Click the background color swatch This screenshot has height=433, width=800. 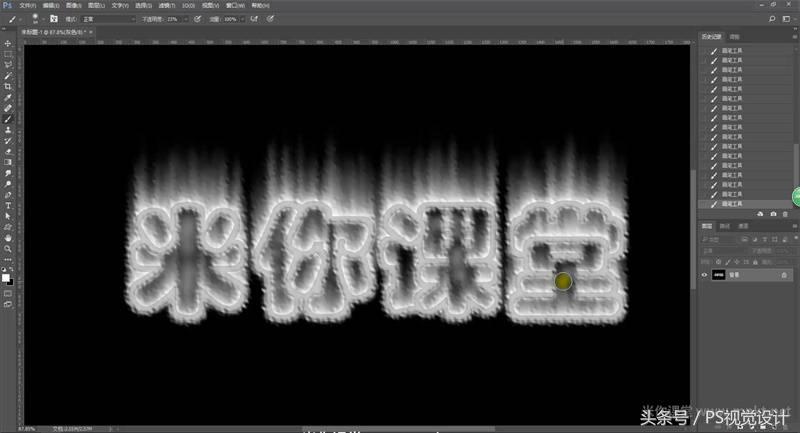tap(10, 282)
